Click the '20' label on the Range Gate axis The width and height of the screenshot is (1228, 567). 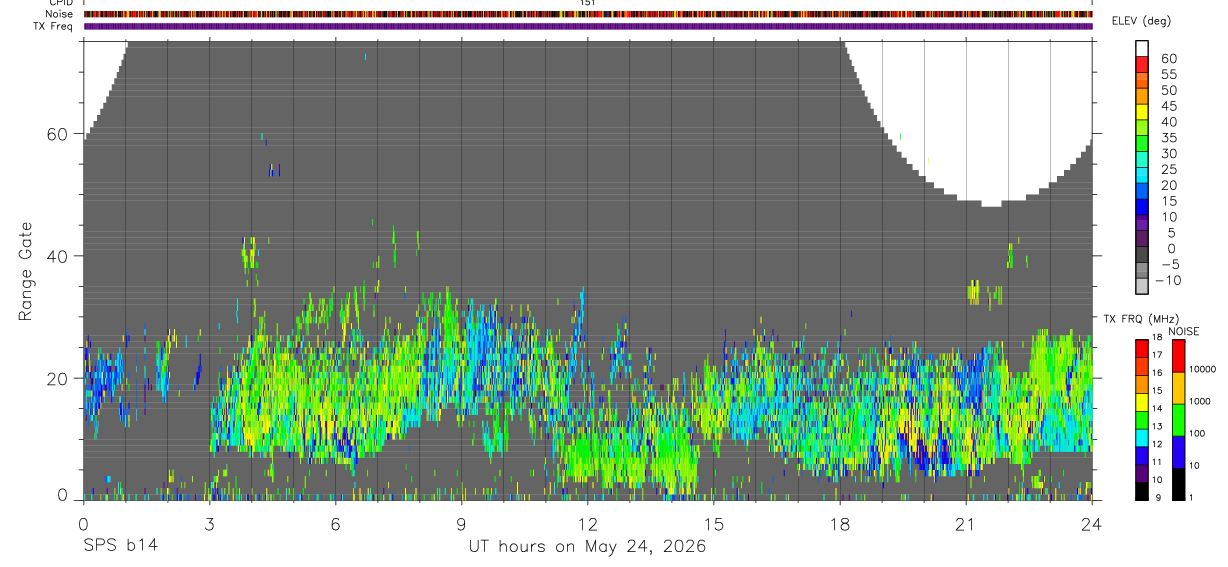coord(57,378)
